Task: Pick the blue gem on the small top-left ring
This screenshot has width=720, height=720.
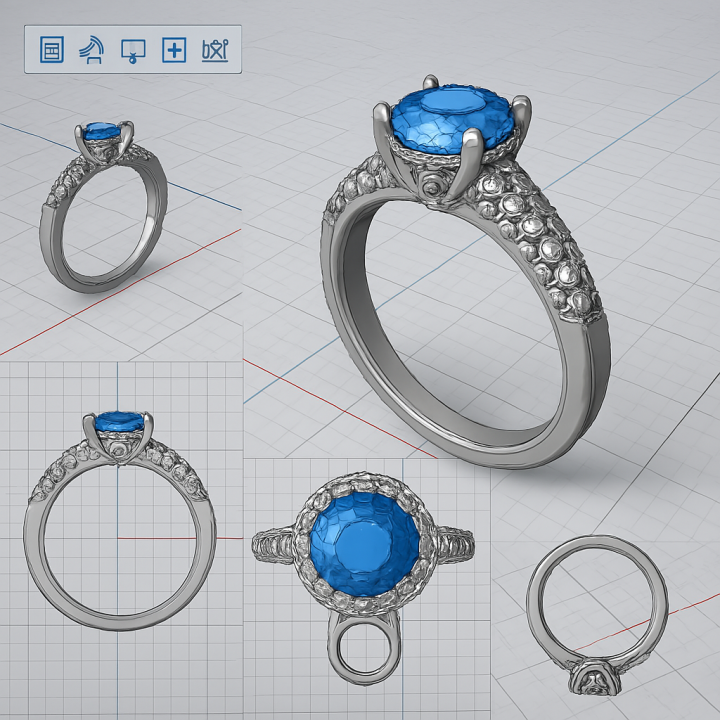Action: coord(101,132)
